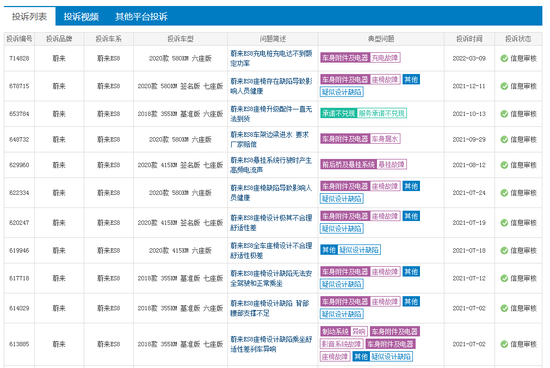Viewport: 550px width, 368px height.
Task: Click the 服务承诺不兑现 tag
Action: pos(382,113)
